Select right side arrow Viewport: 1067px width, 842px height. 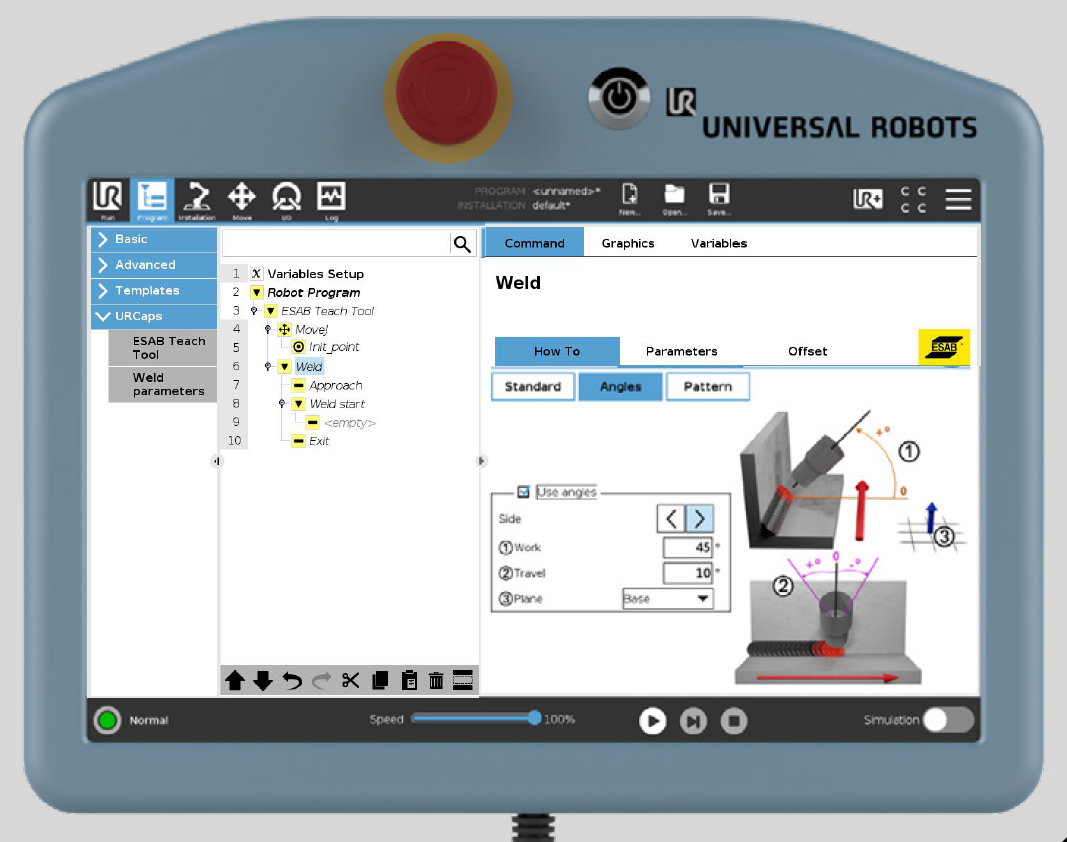click(x=700, y=519)
